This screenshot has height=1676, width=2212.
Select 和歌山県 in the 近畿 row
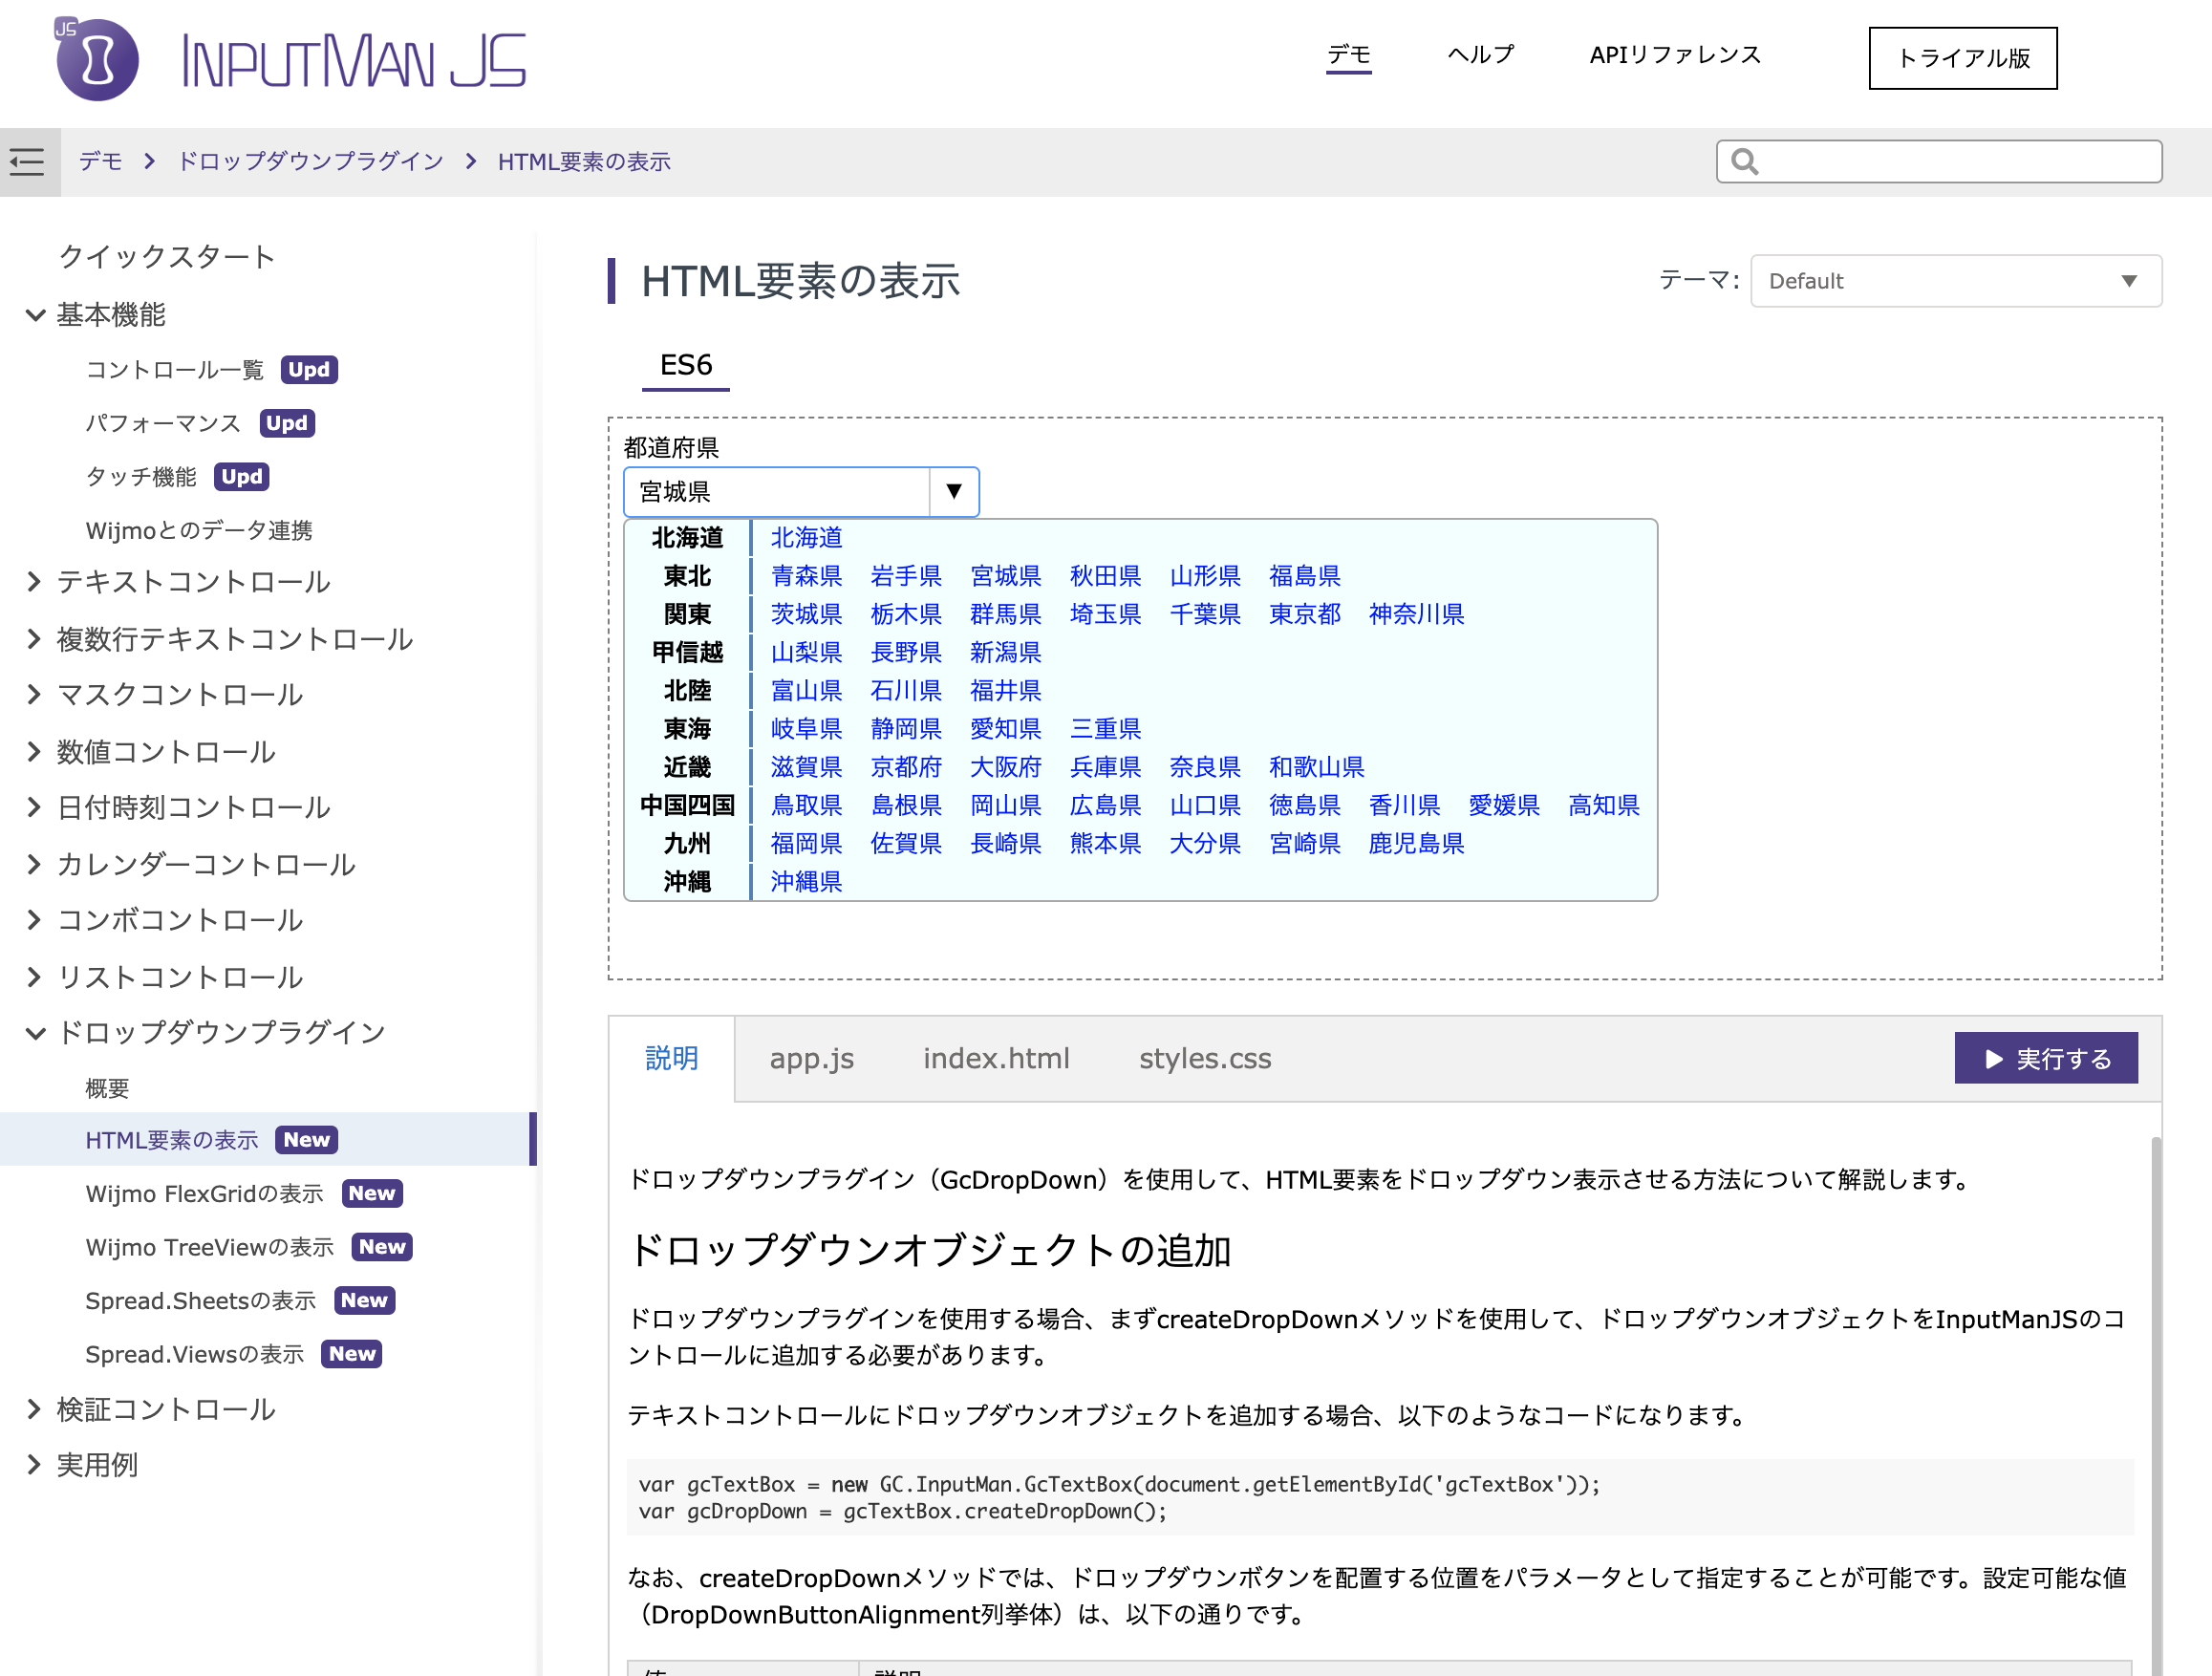click(x=1316, y=767)
